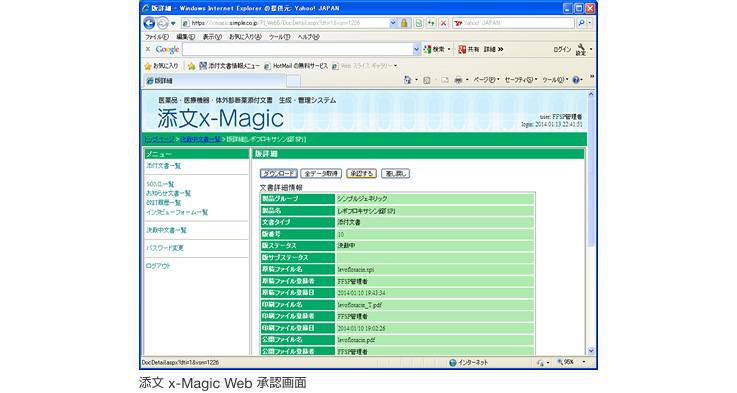Screen dimensions: 737x393
Task: Click the feeds icon in command bar
Action: 427,80
